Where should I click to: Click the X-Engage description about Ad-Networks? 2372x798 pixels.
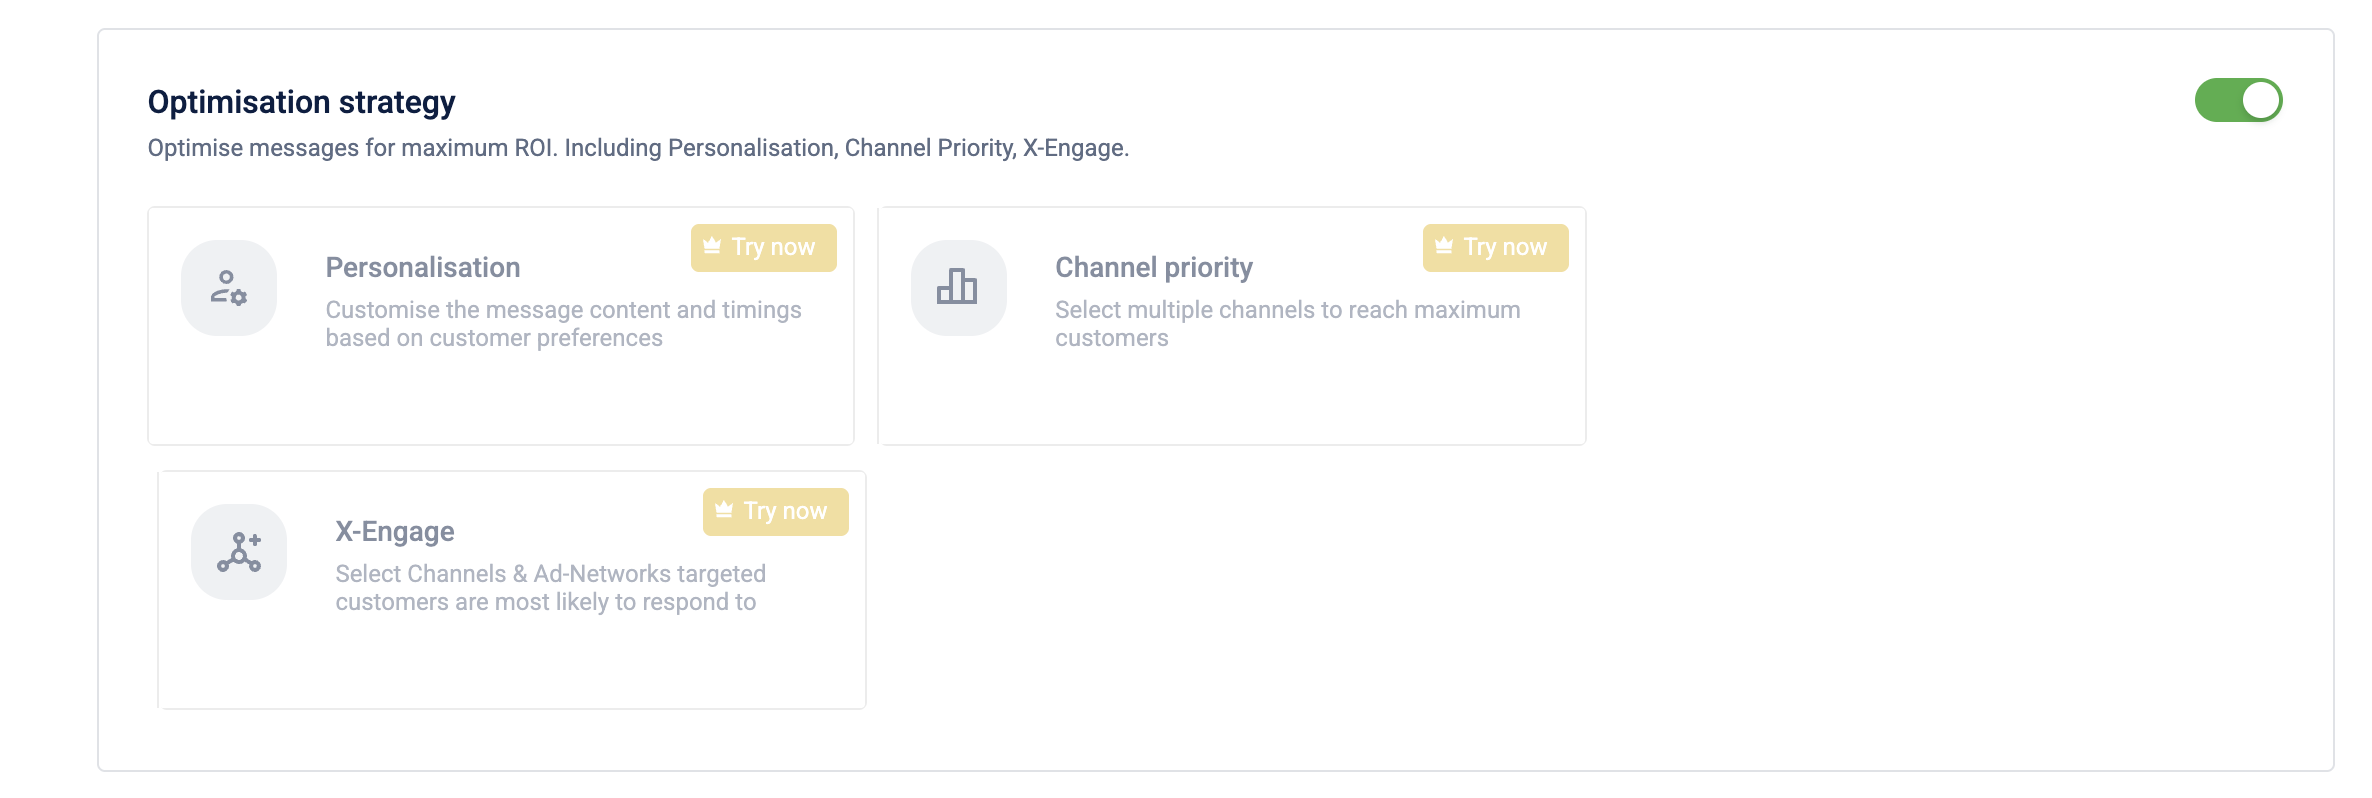pyautogui.click(x=551, y=588)
